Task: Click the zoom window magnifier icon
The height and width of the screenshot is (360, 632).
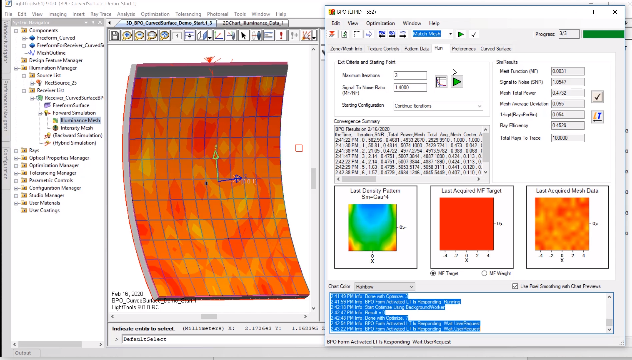Action: pyautogui.click(x=152, y=35)
